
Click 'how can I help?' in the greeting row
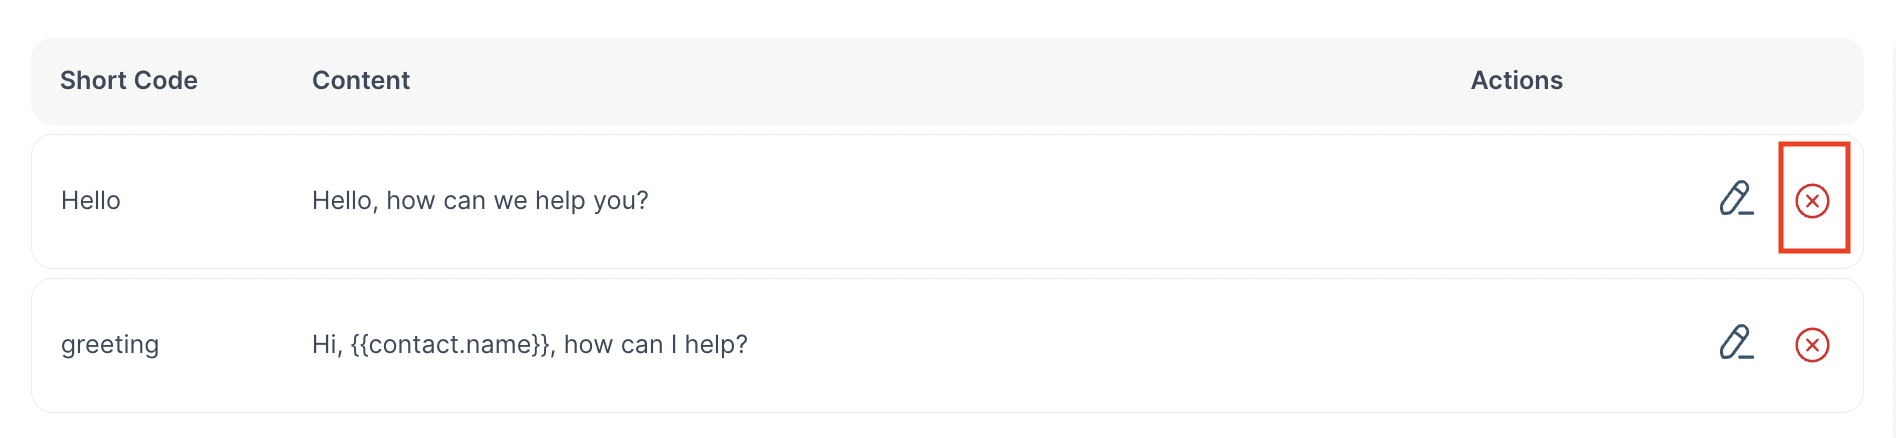[656, 345]
